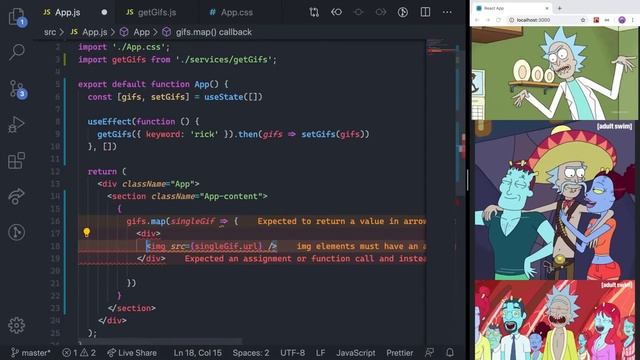Viewport: 640px width, 360px height.
Task: Click the localhost:3000 address bar
Action: coord(546,20)
